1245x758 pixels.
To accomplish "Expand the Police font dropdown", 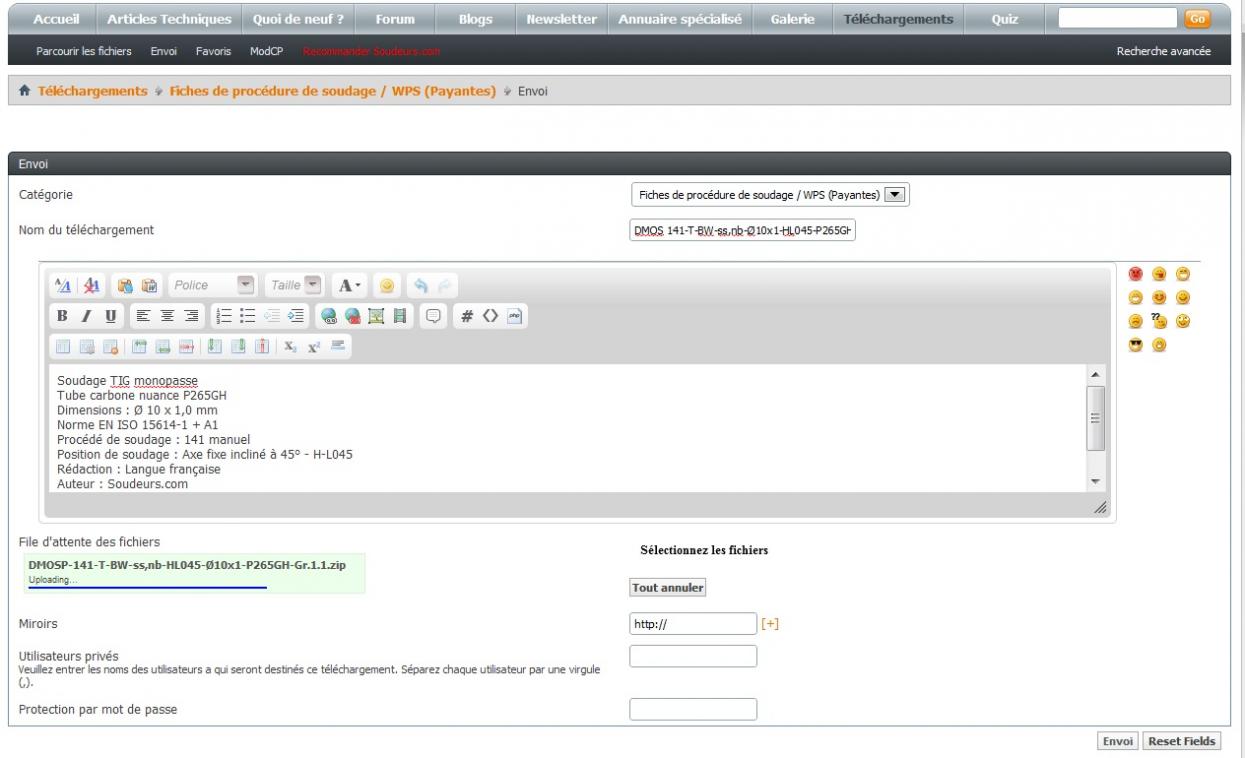I will pyautogui.click(x=246, y=285).
